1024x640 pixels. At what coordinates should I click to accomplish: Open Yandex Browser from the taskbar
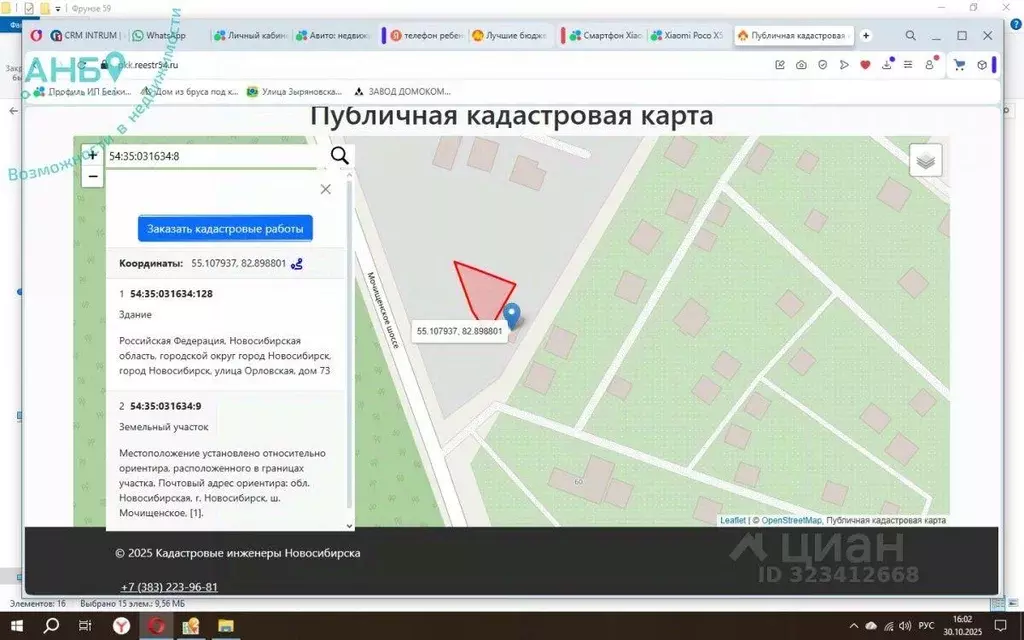[x=157, y=629]
